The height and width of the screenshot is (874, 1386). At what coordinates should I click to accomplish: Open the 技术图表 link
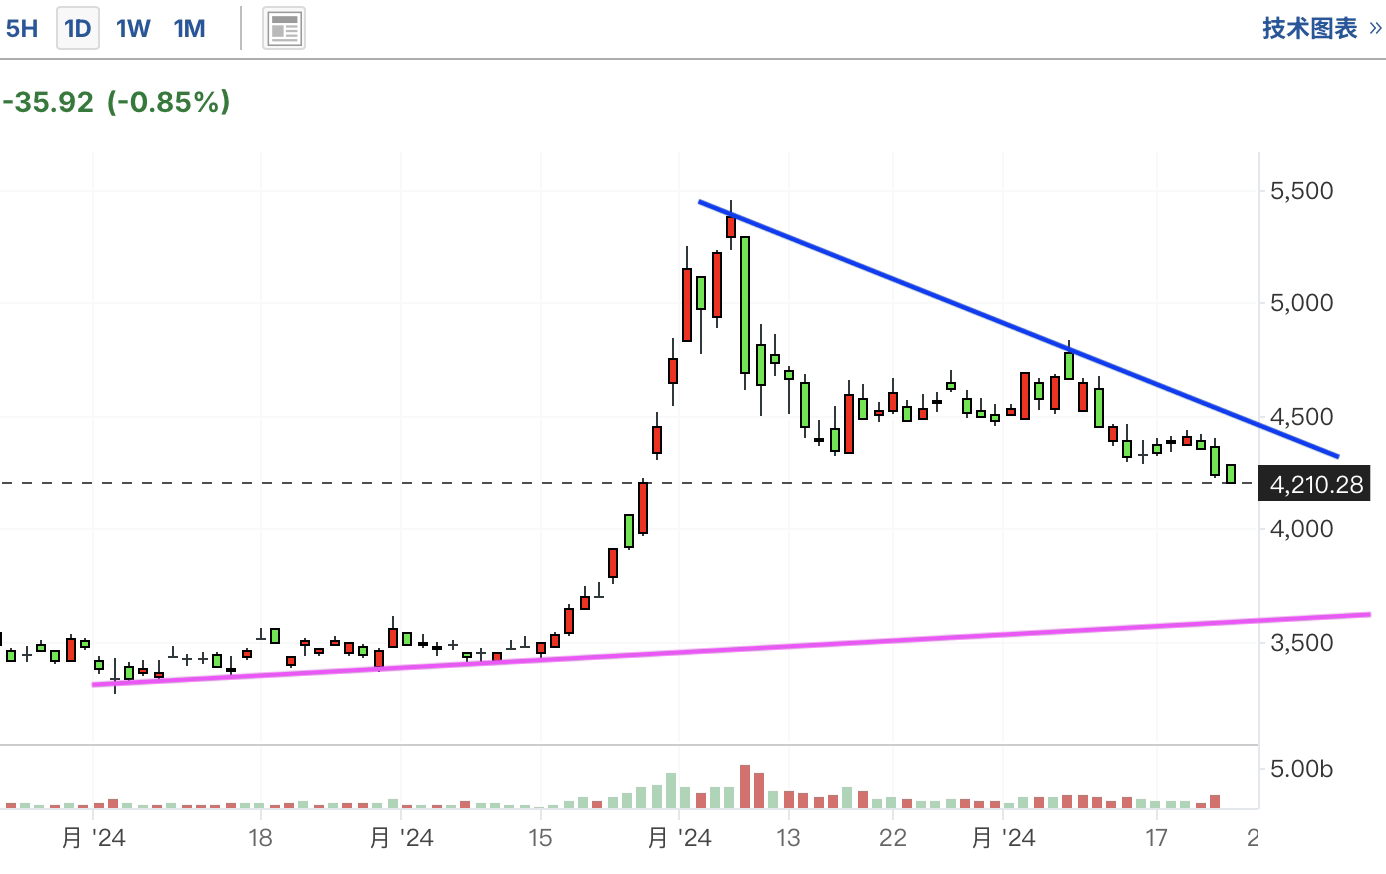click(1321, 28)
